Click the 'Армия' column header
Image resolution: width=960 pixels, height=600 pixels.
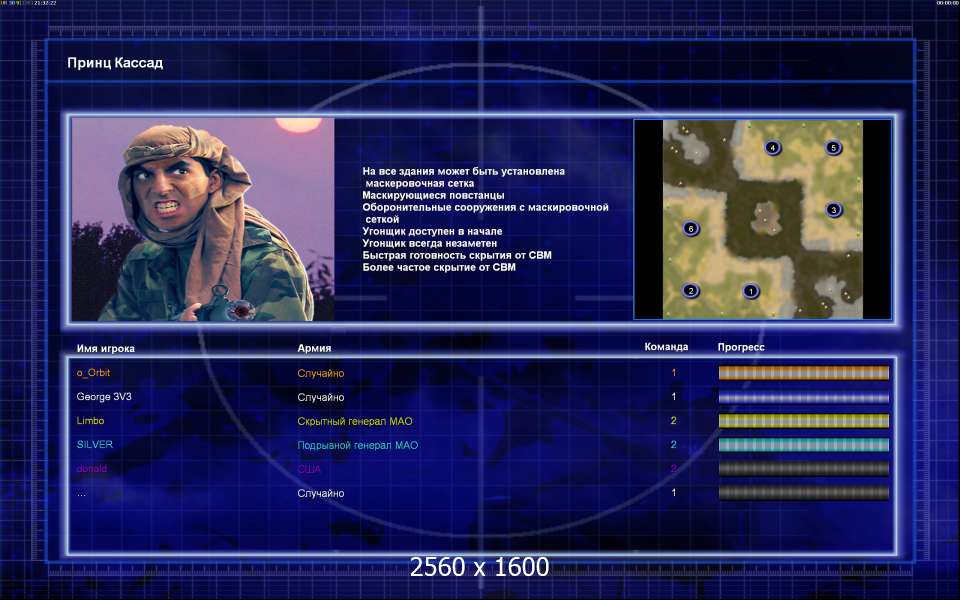[x=314, y=348]
